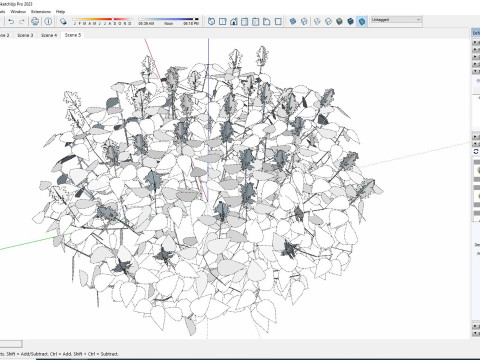Image resolution: width=480 pixels, height=360 pixels.
Task: Open the Print icon in toolbar
Action: [x=35, y=22]
